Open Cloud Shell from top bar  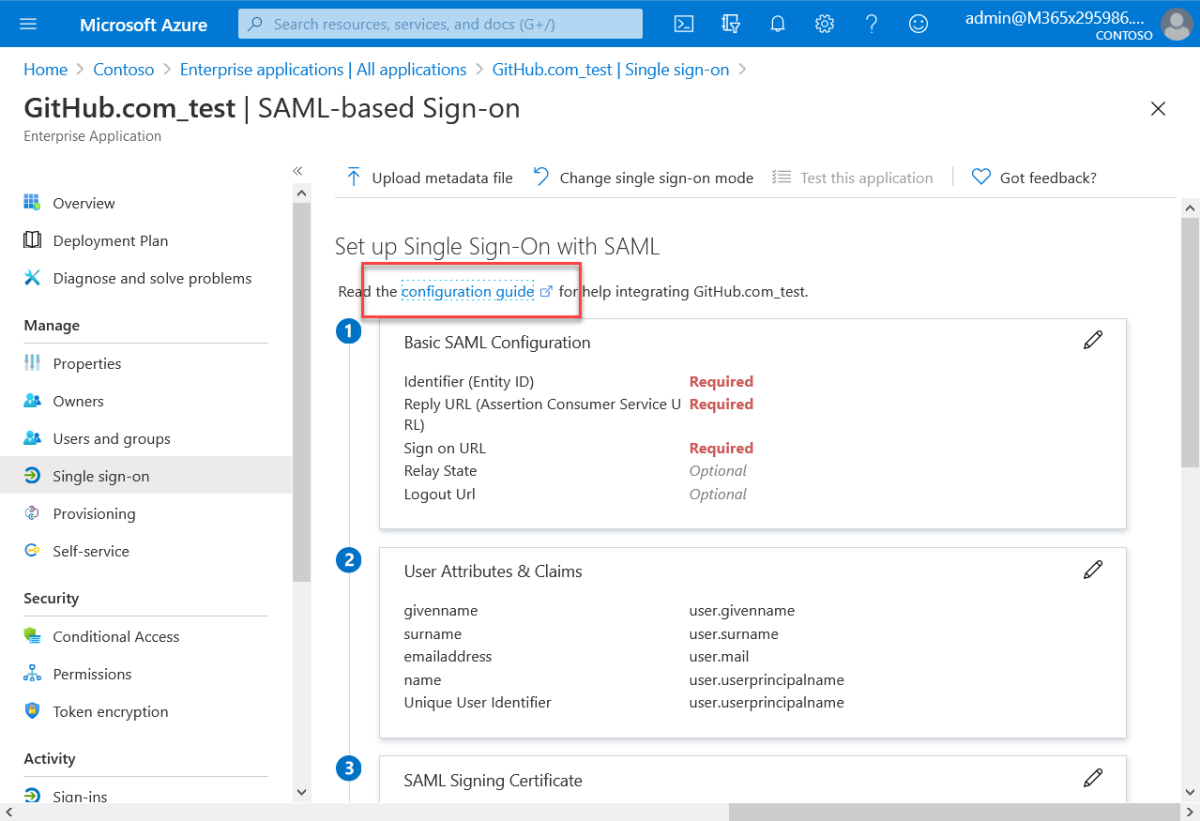click(x=684, y=24)
